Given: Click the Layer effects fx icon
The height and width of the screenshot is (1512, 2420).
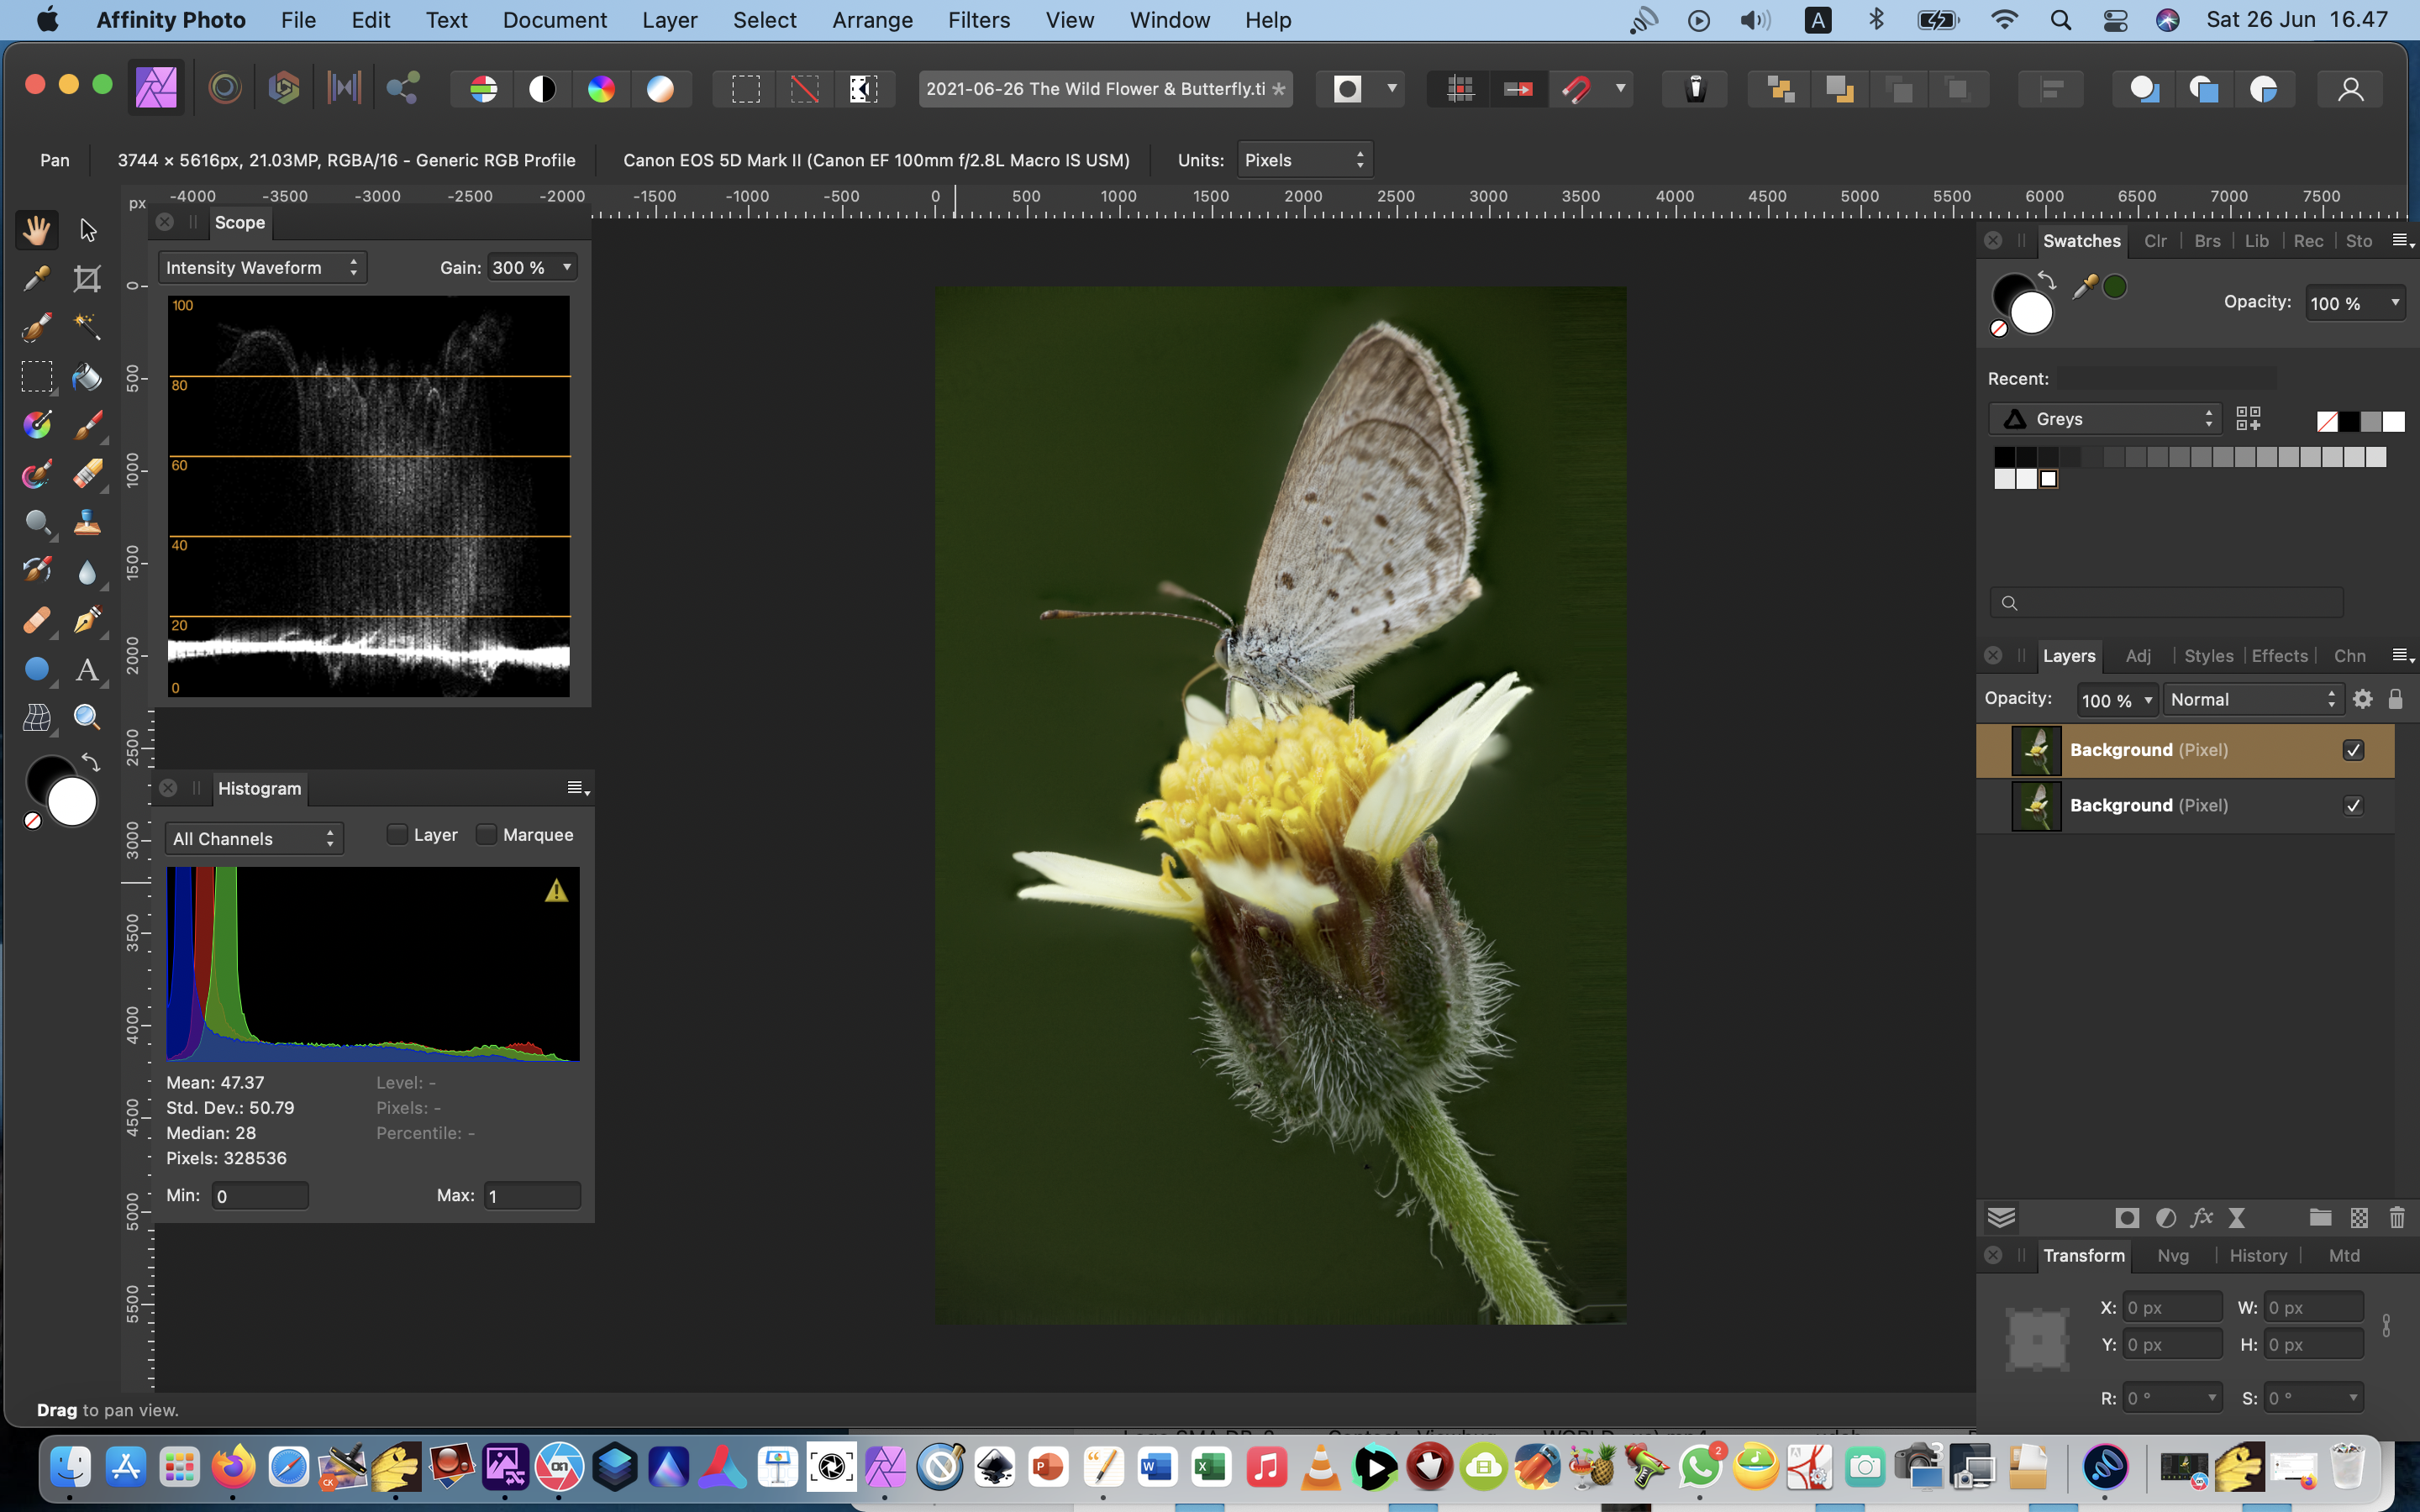Looking at the screenshot, I should pyautogui.click(x=2201, y=1217).
